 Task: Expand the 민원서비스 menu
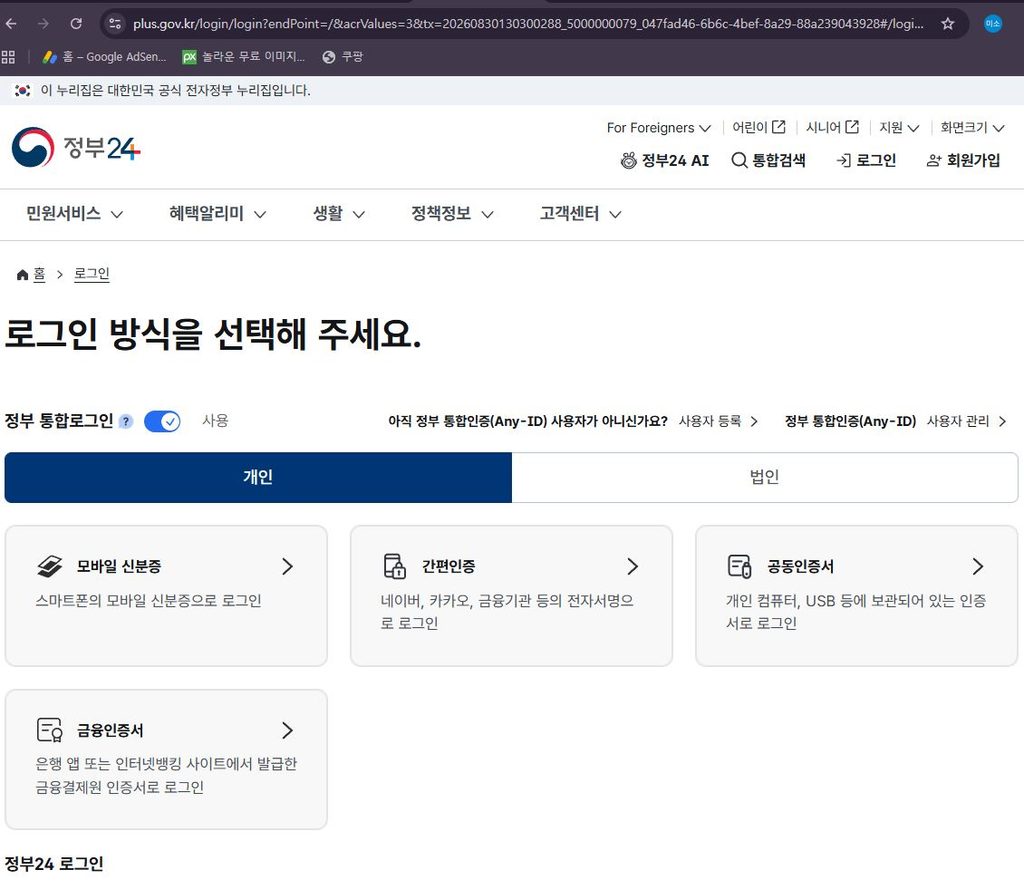(74, 214)
